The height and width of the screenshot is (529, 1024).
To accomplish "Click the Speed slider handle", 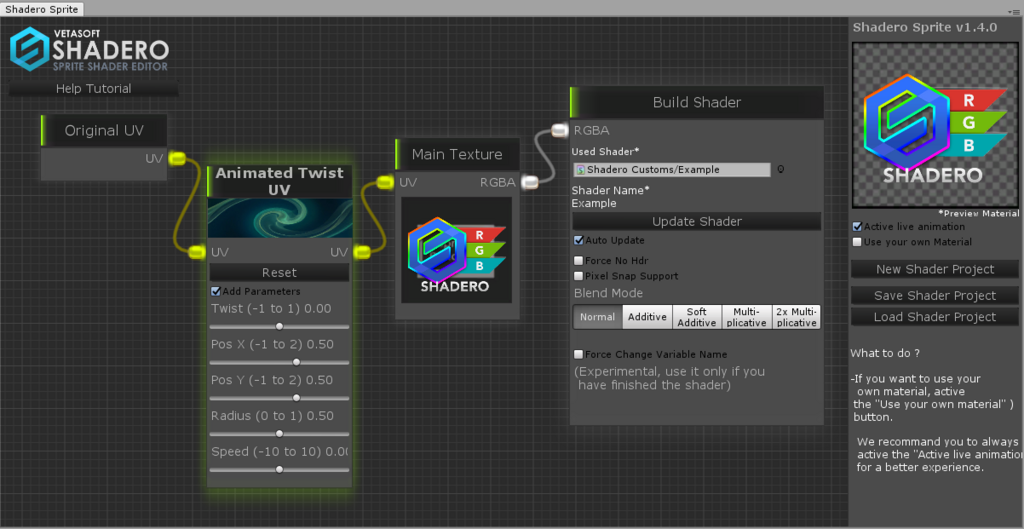I will pos(280,469).
